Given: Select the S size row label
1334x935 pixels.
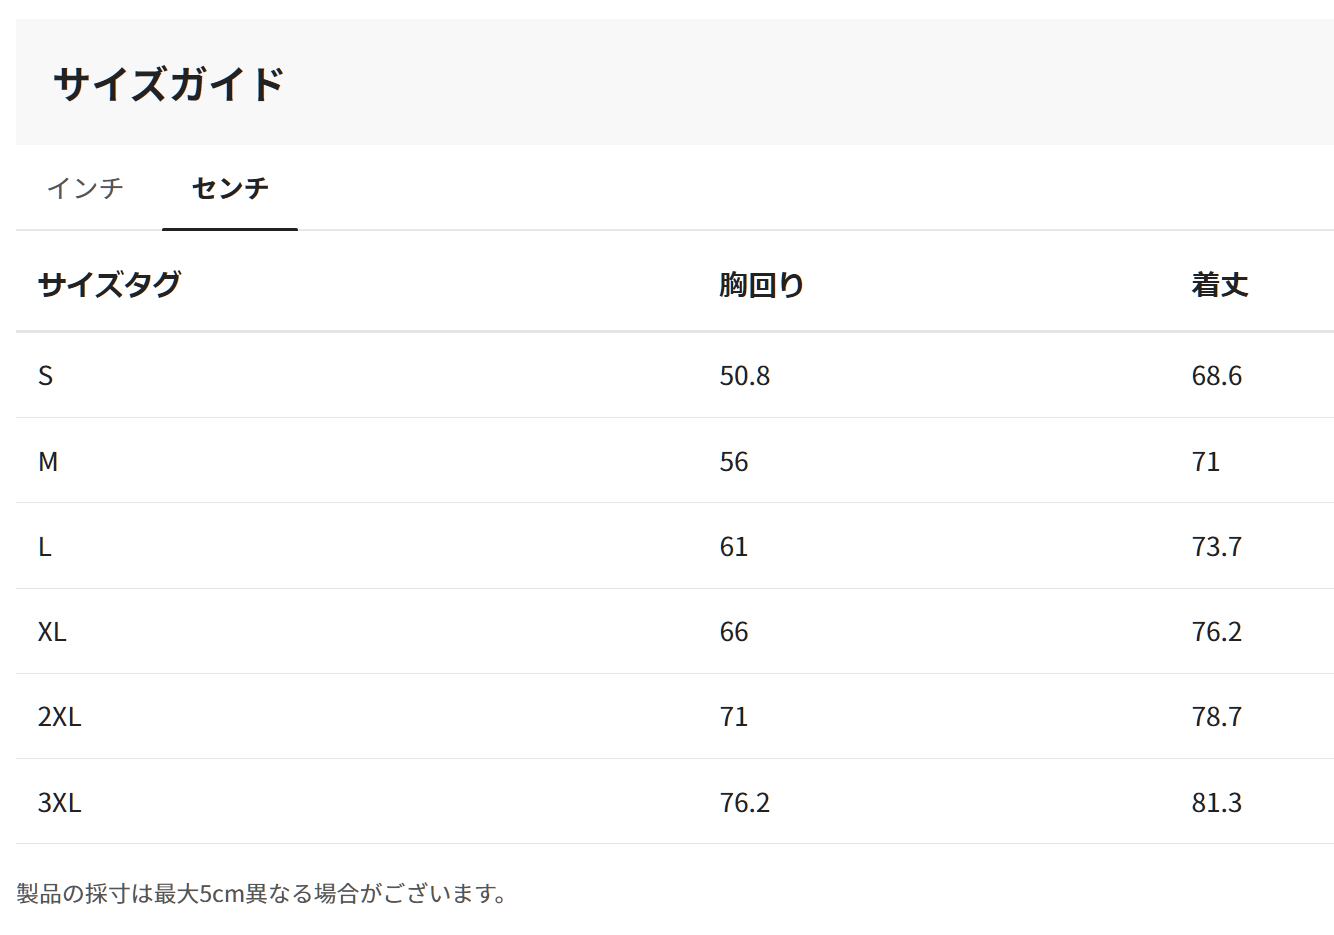Looking at the screenshot, I should [x=45, y=376].
